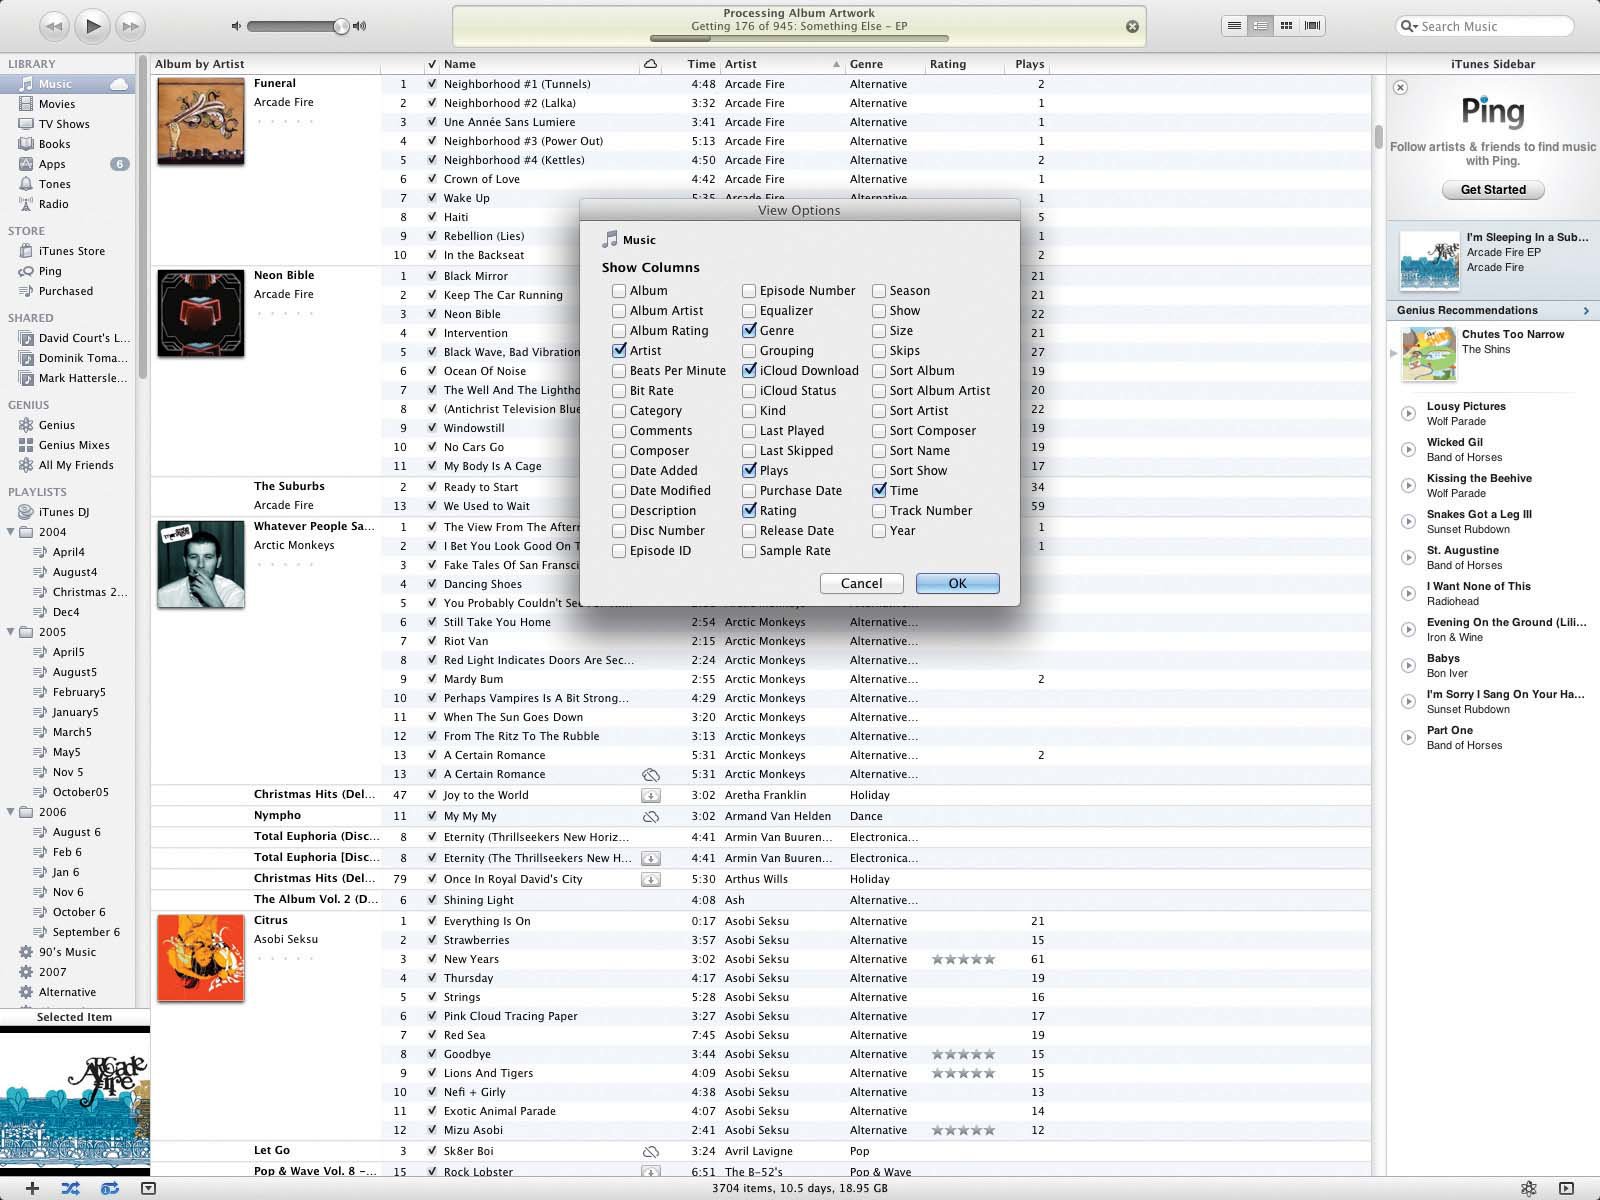
Task: Sort by Rating column header
Action: [964, 64]
